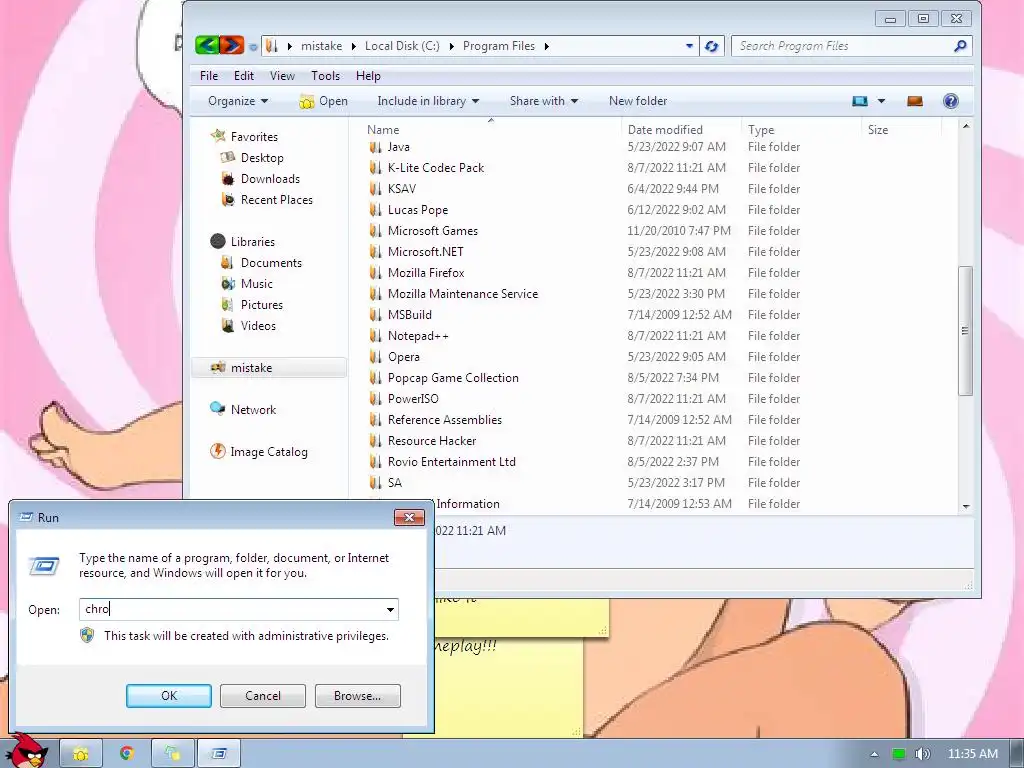Click the Libraries sidebar icon

tap(218, 242)
